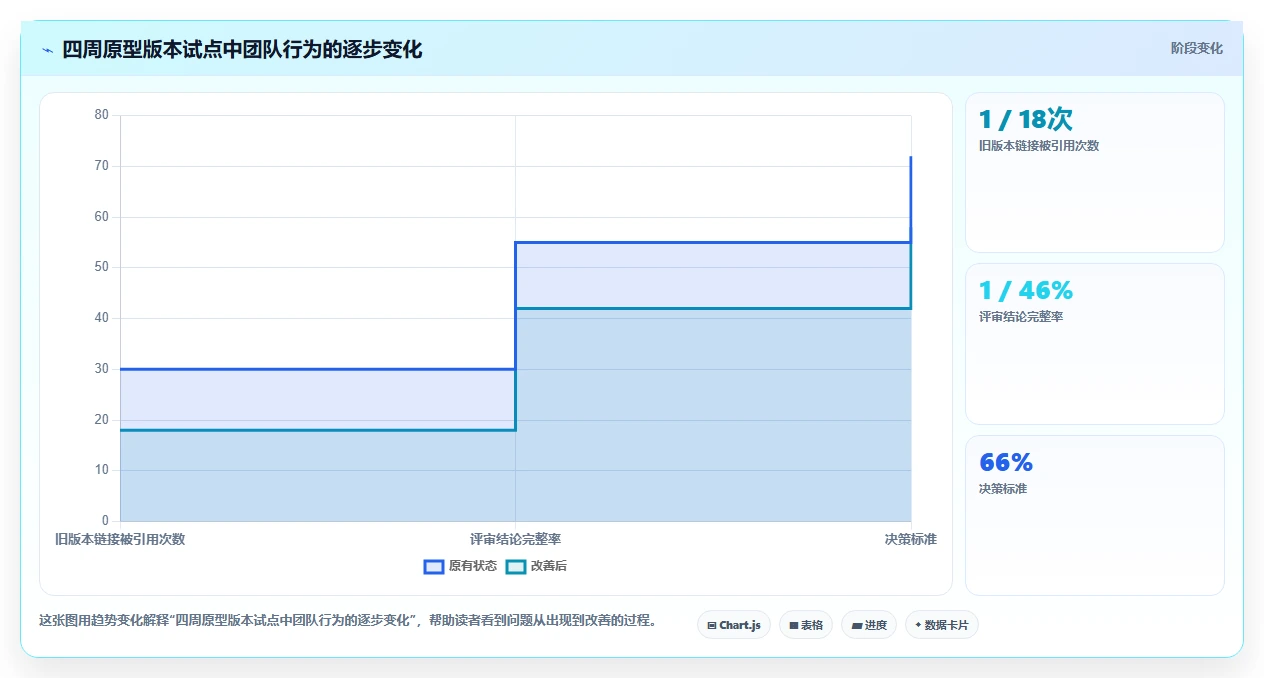1264x678 pixels.
Task: Click the 进度 tag icon
Action: [856, 626]
